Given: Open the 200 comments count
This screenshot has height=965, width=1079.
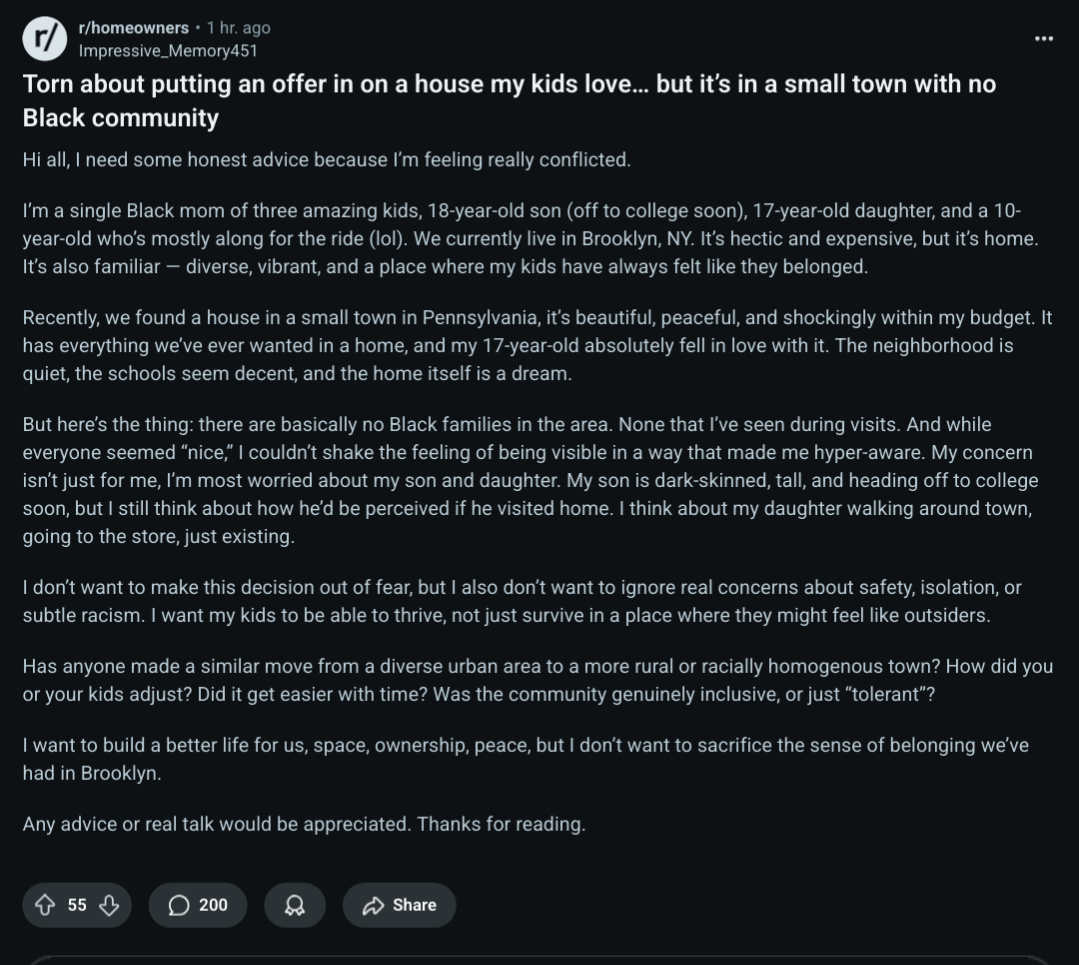Looking at the screenshot, I should point(213,904).
